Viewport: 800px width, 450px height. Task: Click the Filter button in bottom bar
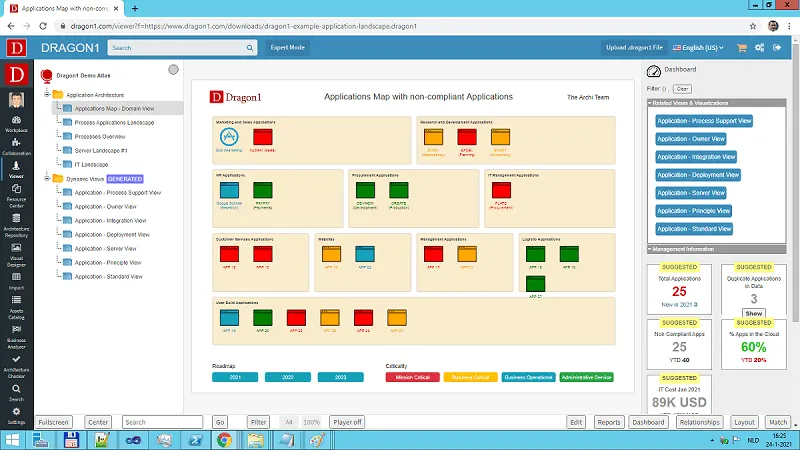(x=258, y=422)
